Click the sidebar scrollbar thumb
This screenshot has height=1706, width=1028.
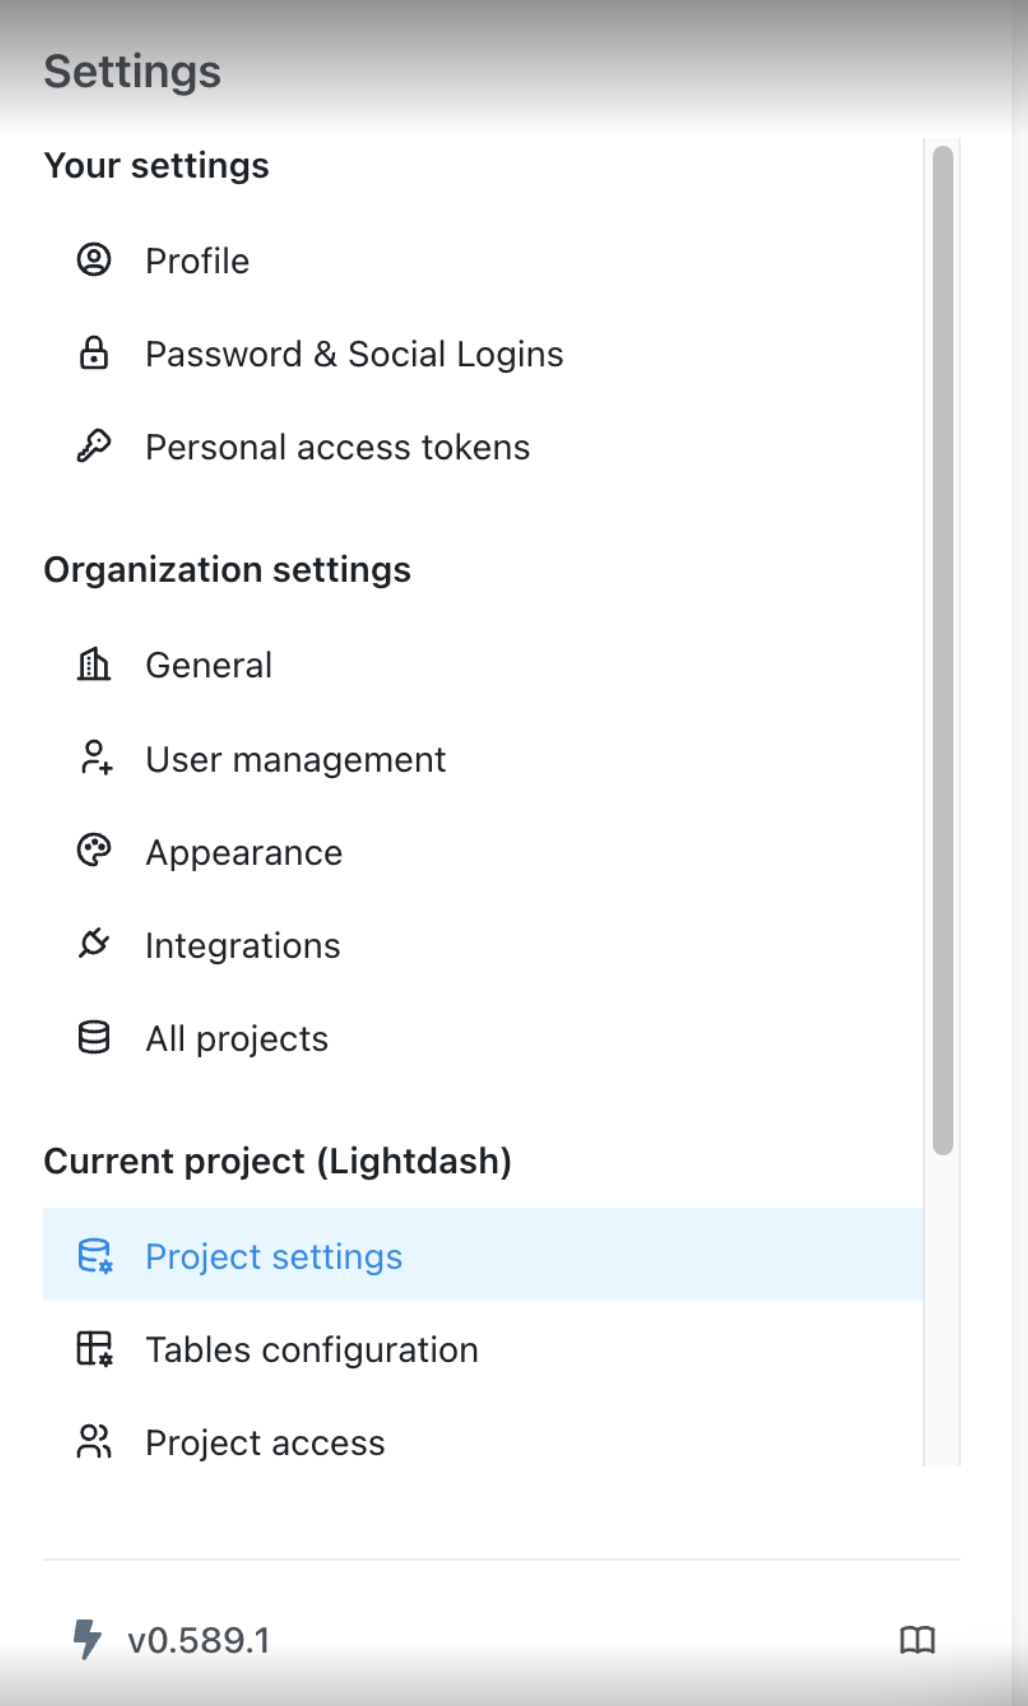[x=943, y=650]
